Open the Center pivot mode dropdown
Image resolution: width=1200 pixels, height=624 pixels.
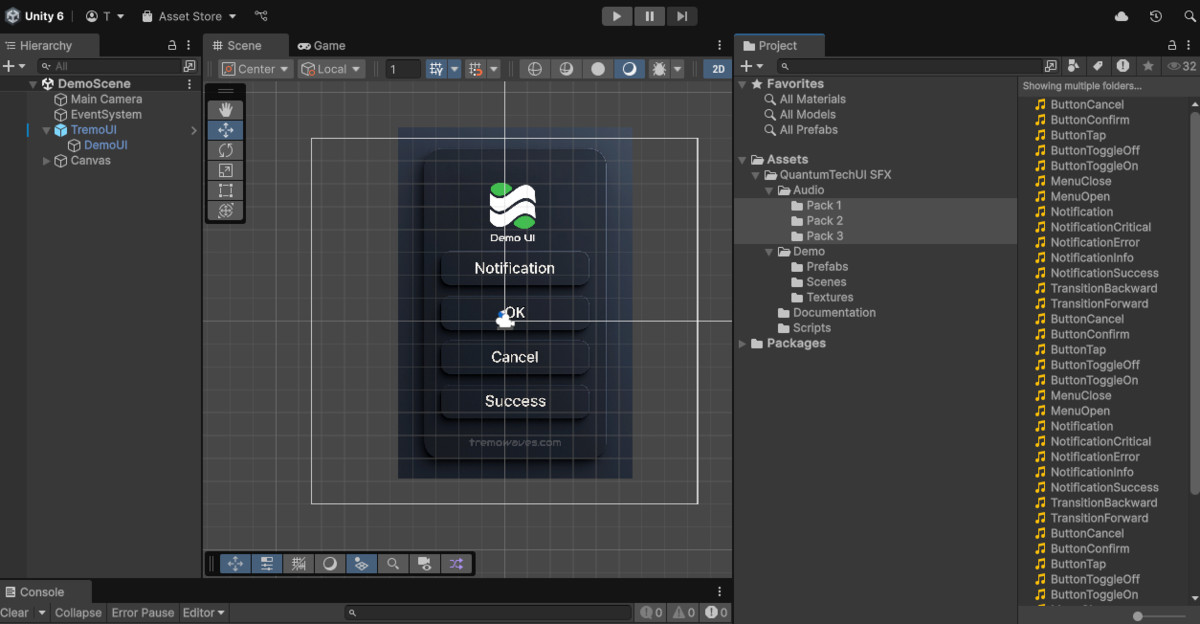pyautogui.click(x=256, y=69)
